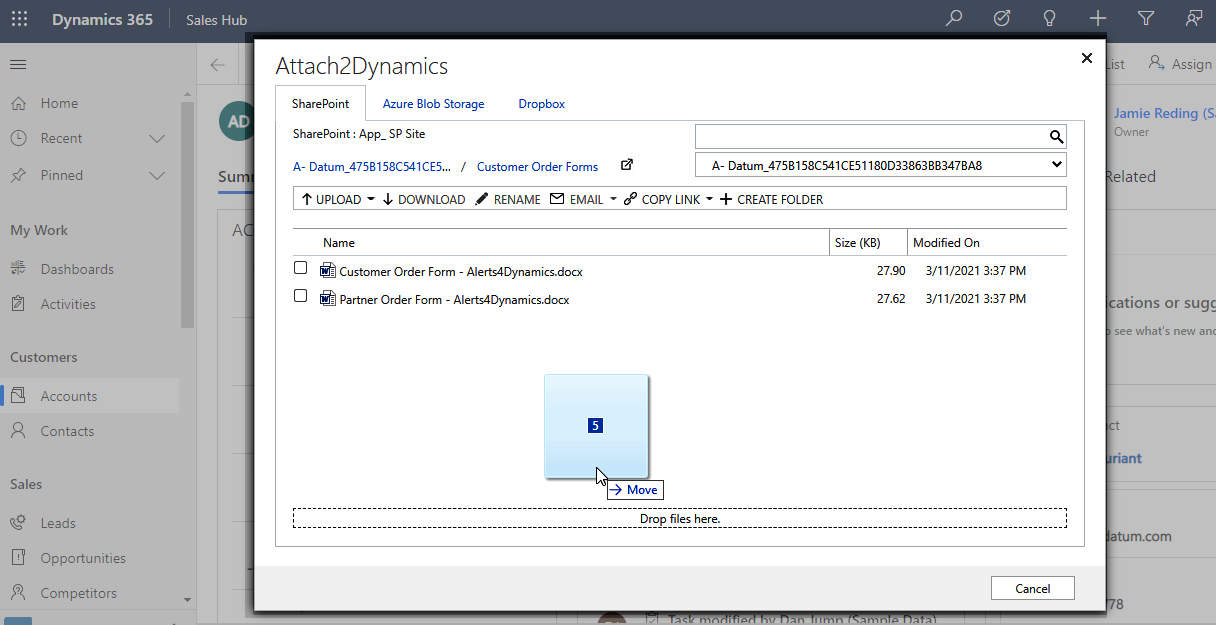Click the Assign person icon
Viewport: 1216px width, 625px height.
[1156, 63]
